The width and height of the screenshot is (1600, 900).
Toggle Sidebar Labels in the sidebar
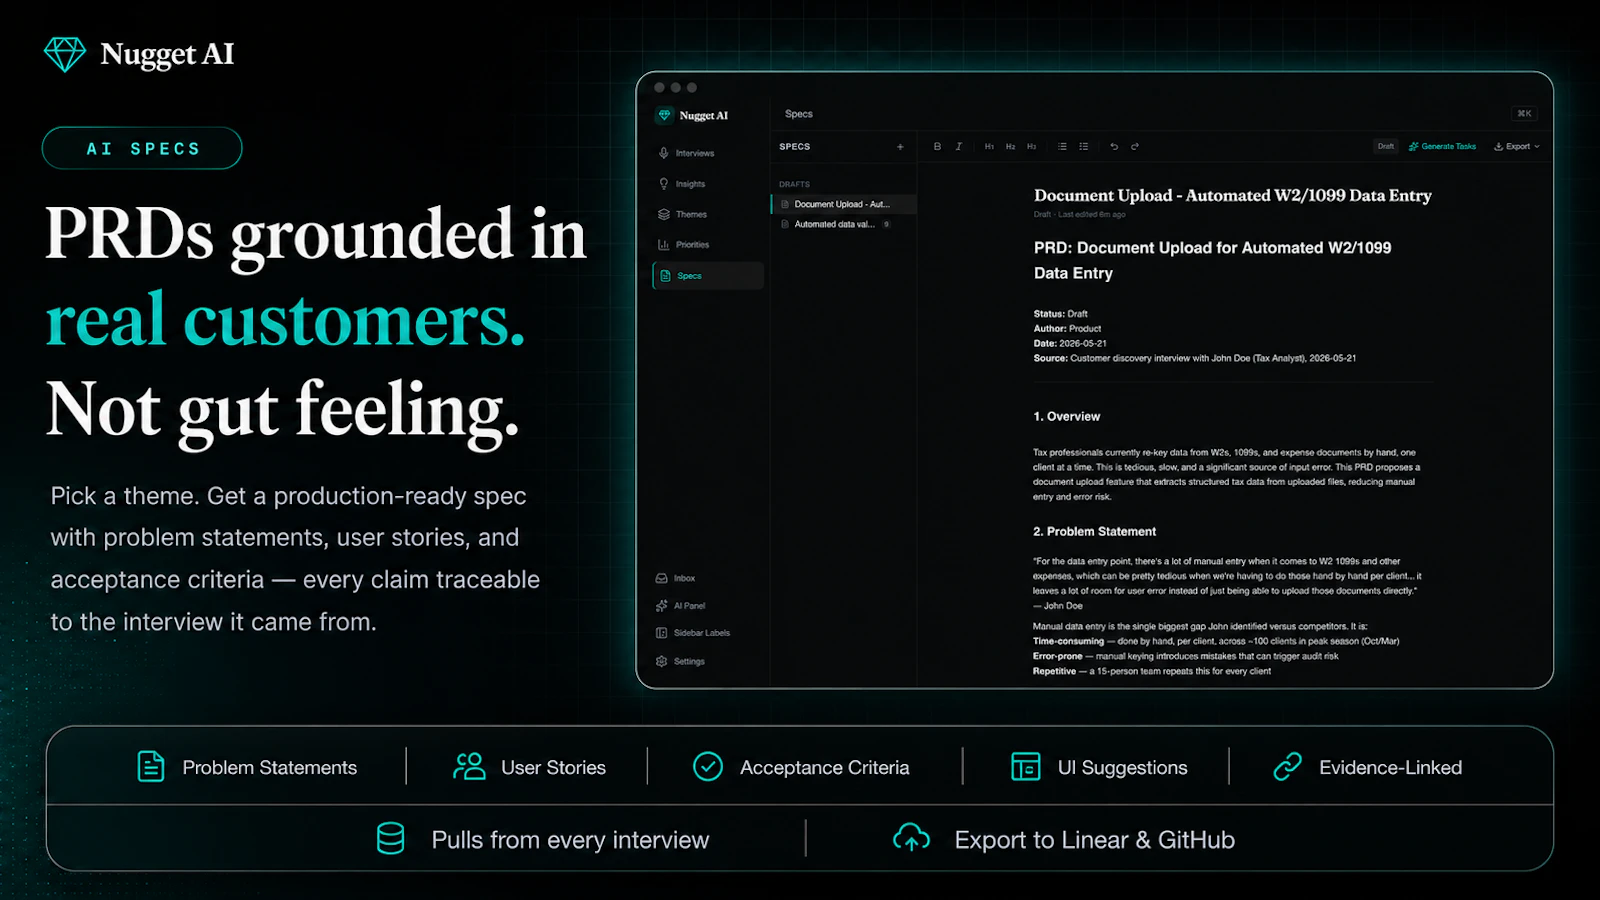(693, 633)
